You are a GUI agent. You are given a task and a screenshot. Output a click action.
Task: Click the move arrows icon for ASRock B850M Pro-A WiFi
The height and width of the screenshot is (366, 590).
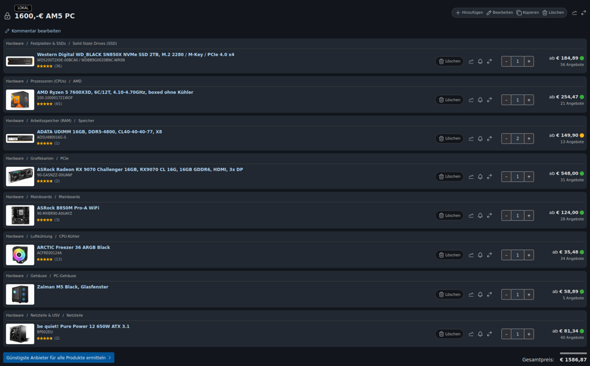click(x=489, y=216)
